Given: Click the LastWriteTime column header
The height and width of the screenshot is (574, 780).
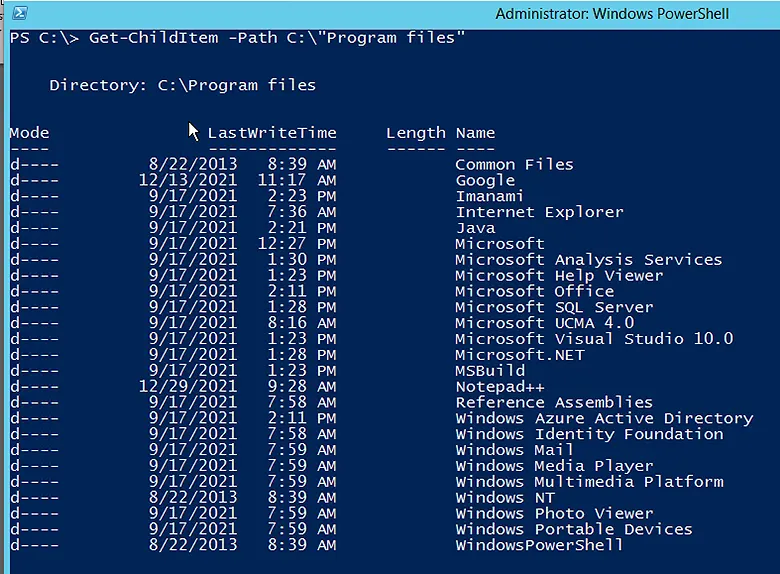Looking at the screenshot, I should (x=272, y=133).
